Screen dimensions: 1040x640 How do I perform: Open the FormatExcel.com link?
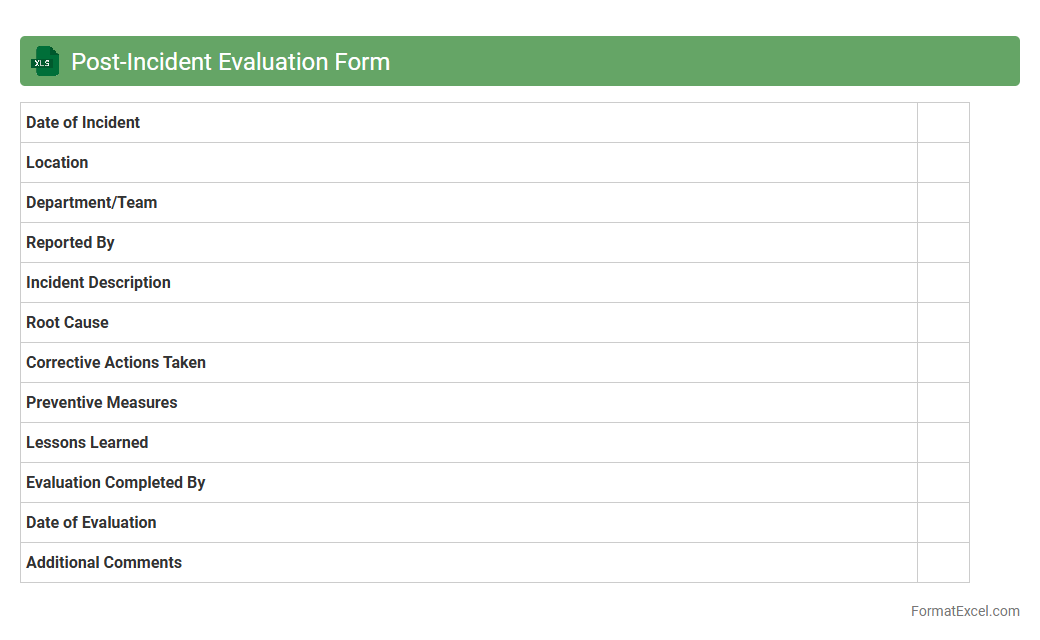click(965, 611)
